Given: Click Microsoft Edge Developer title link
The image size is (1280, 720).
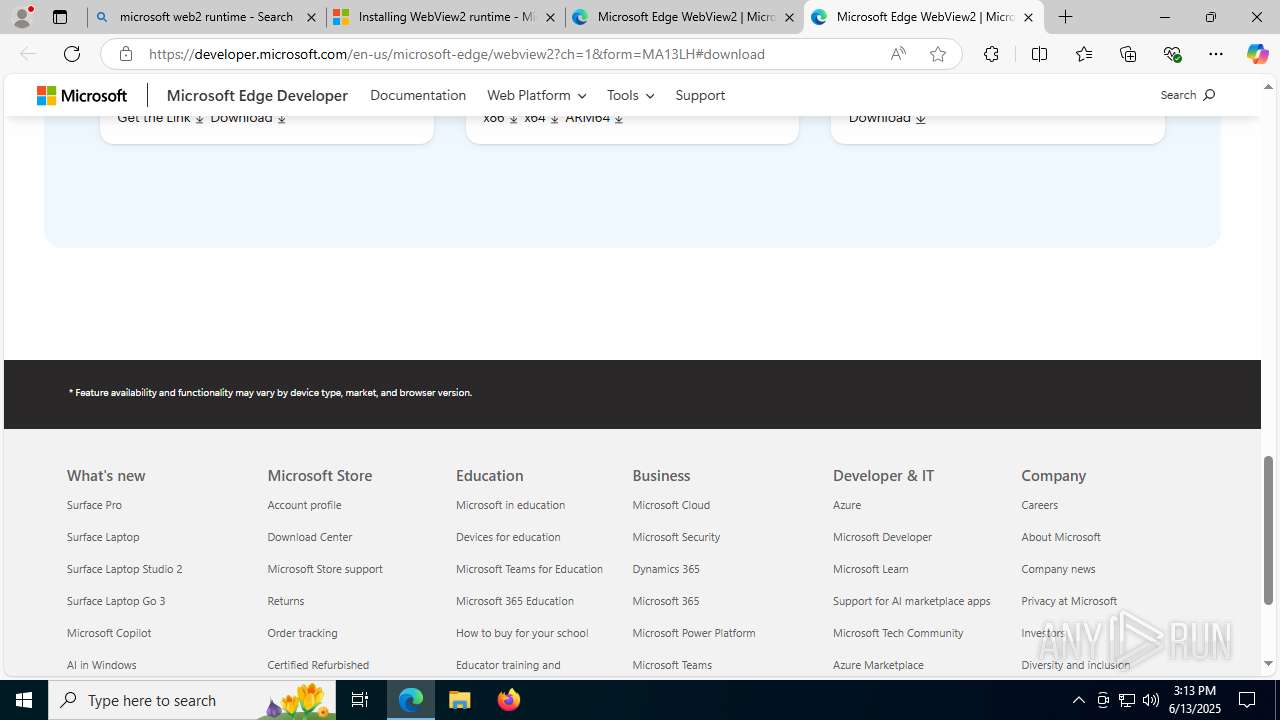Looking at the screenshot, I should click(x=257, y=95).
